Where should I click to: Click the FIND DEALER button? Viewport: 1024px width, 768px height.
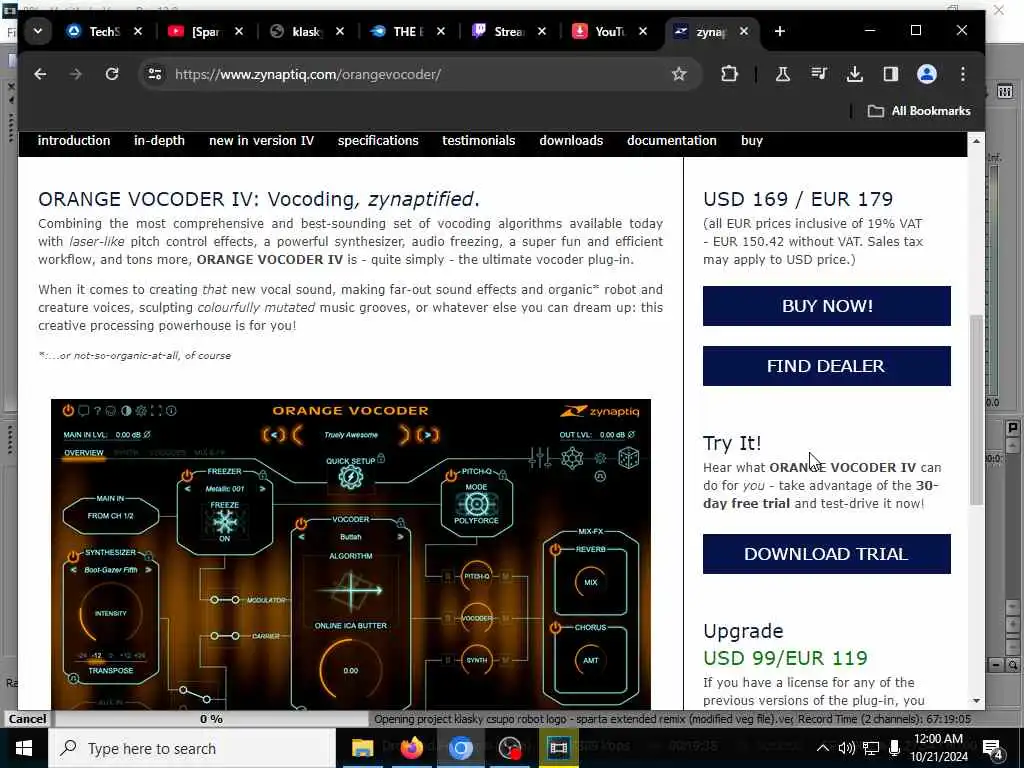[827, 366]
